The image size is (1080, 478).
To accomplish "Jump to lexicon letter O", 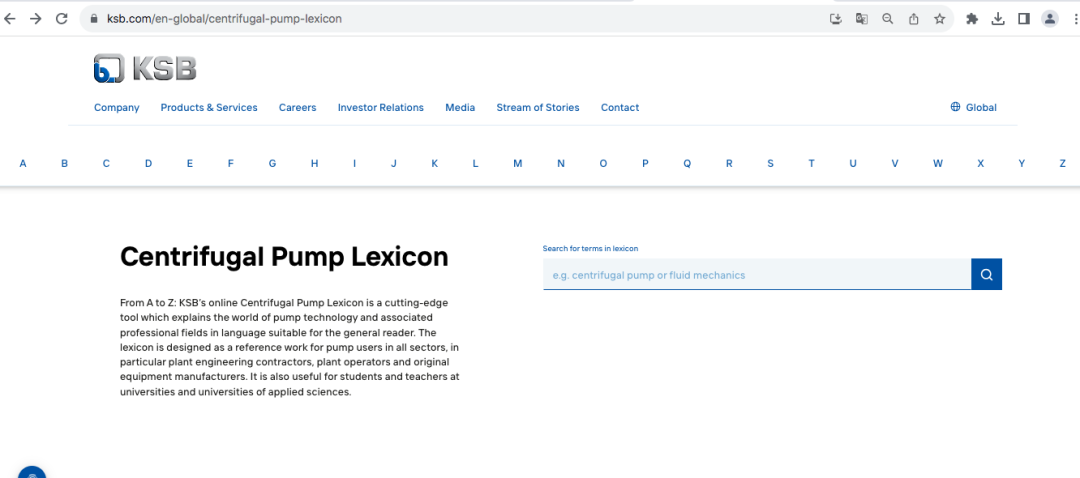I will [603, 163].
